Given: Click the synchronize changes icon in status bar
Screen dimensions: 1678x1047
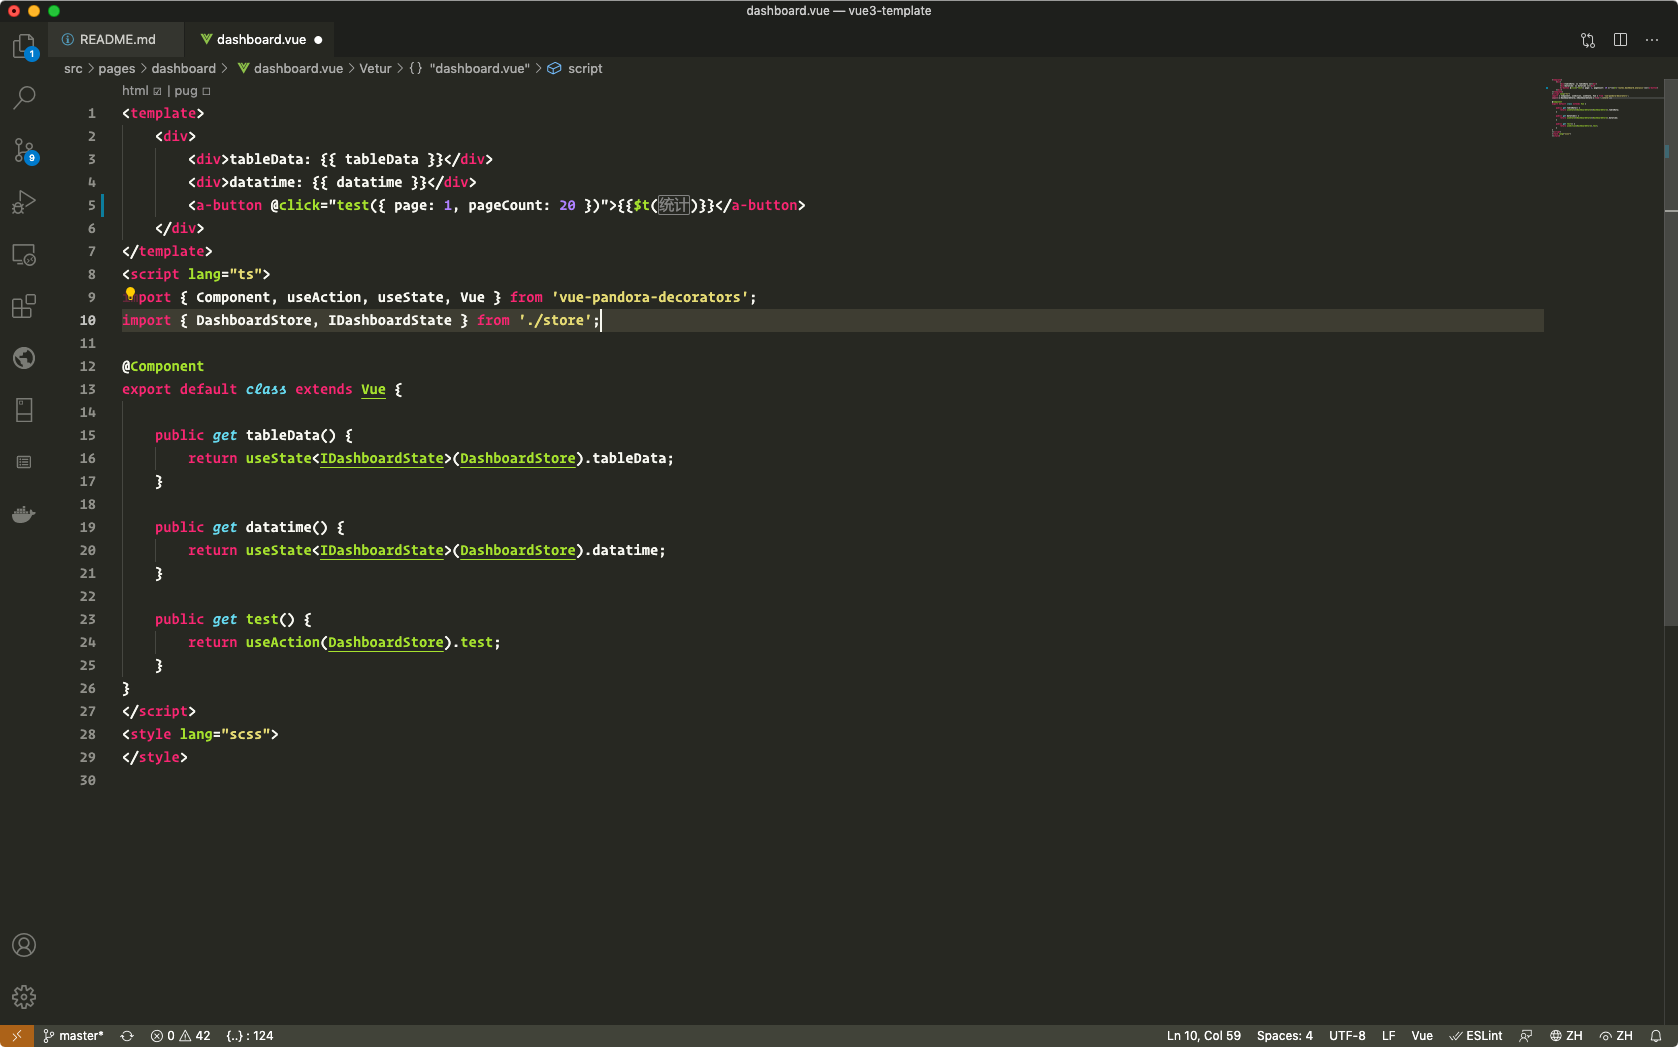Looking at the screenshot, I should [127, 1036].
